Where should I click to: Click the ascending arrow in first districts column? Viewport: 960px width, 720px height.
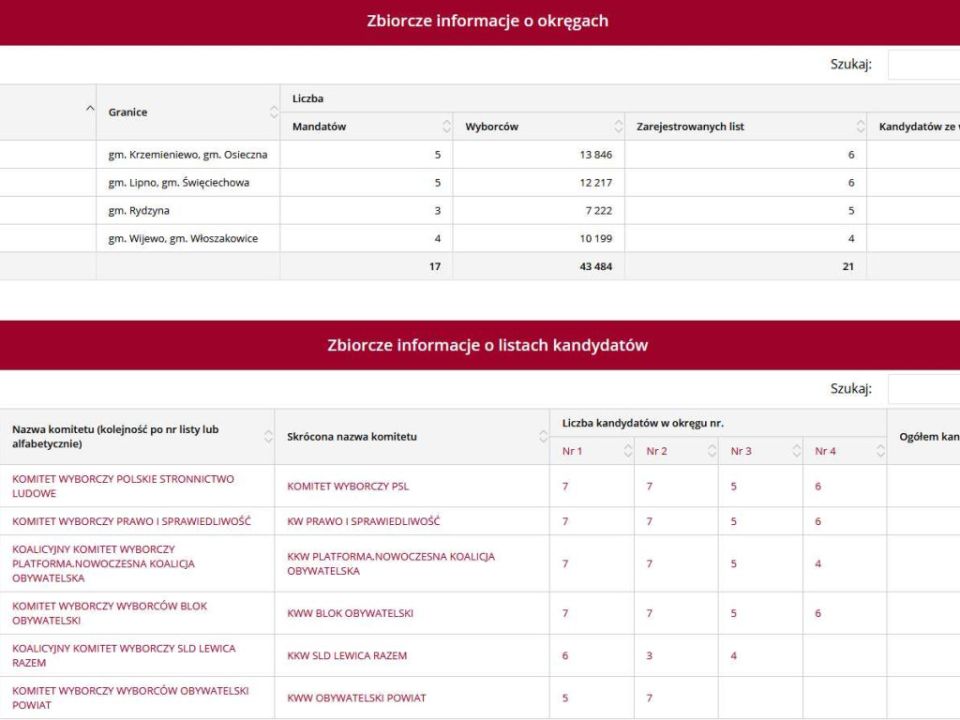tap(90, 108)
